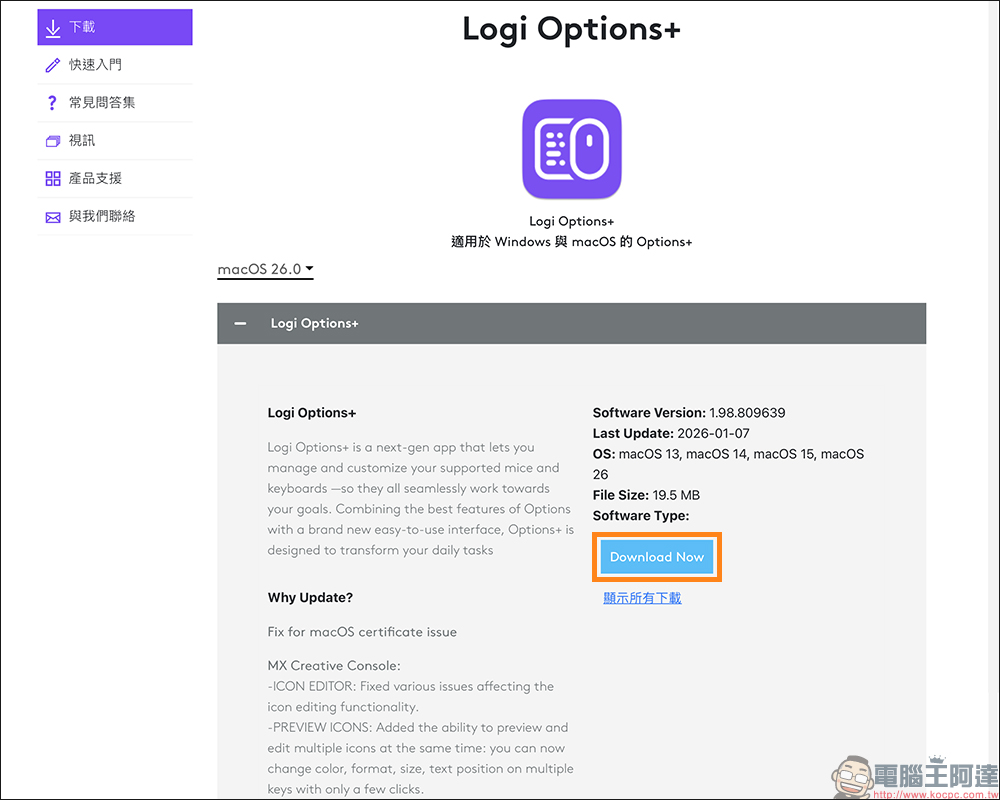1000x800 pixels.
Task: Collapse the Logi Options+ download panel
Action: point(240,323)
